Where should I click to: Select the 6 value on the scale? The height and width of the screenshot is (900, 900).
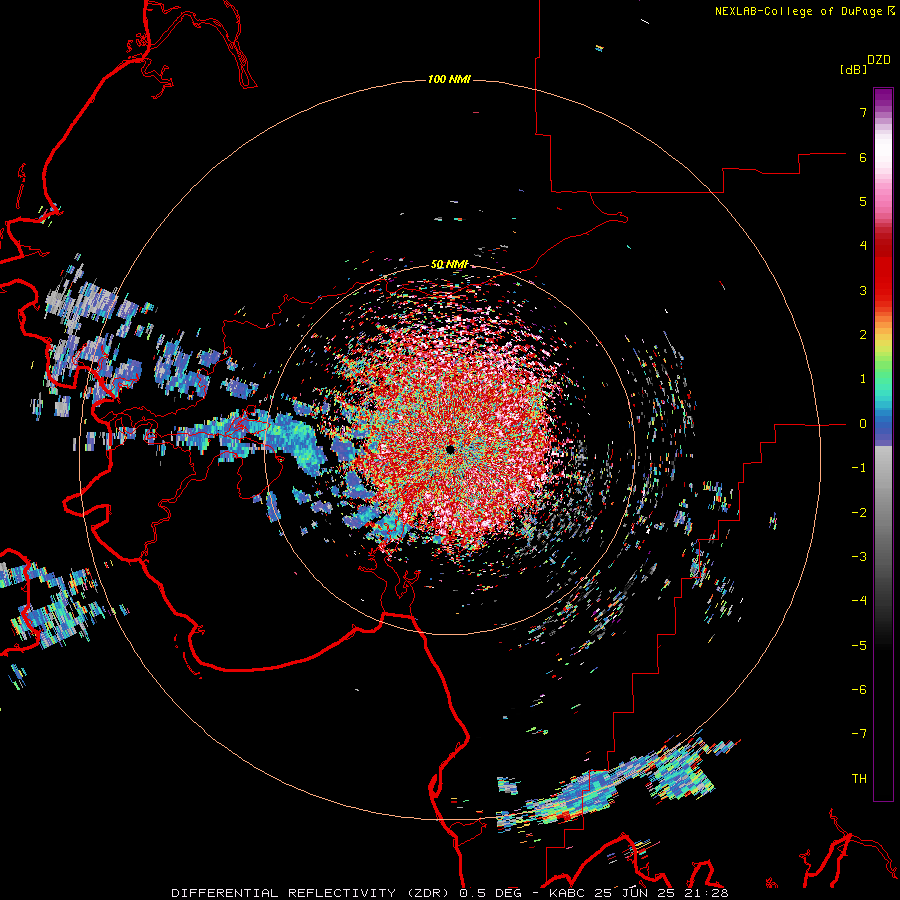863,157
